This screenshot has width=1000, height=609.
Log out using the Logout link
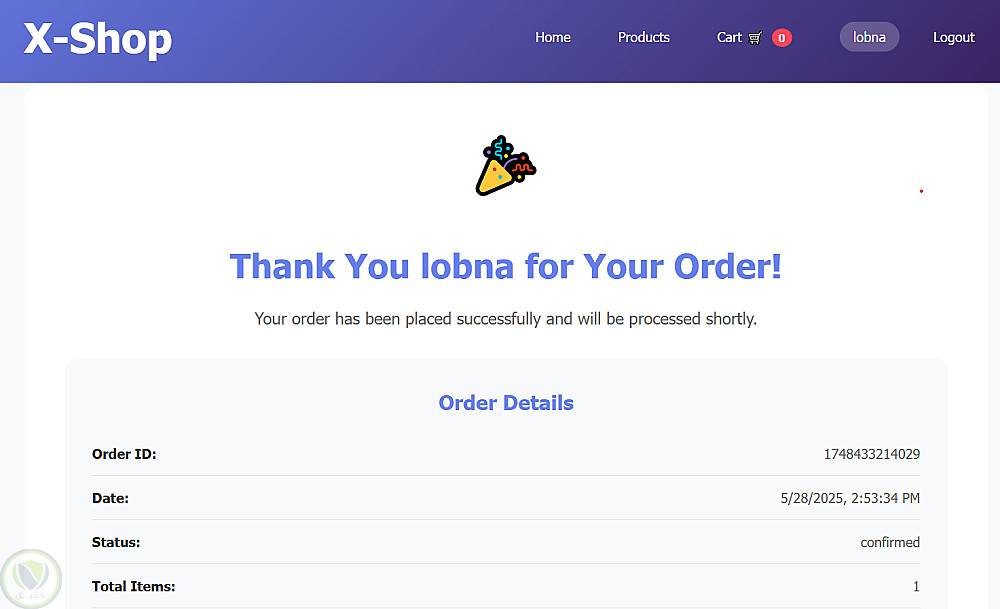click(953, 37)
